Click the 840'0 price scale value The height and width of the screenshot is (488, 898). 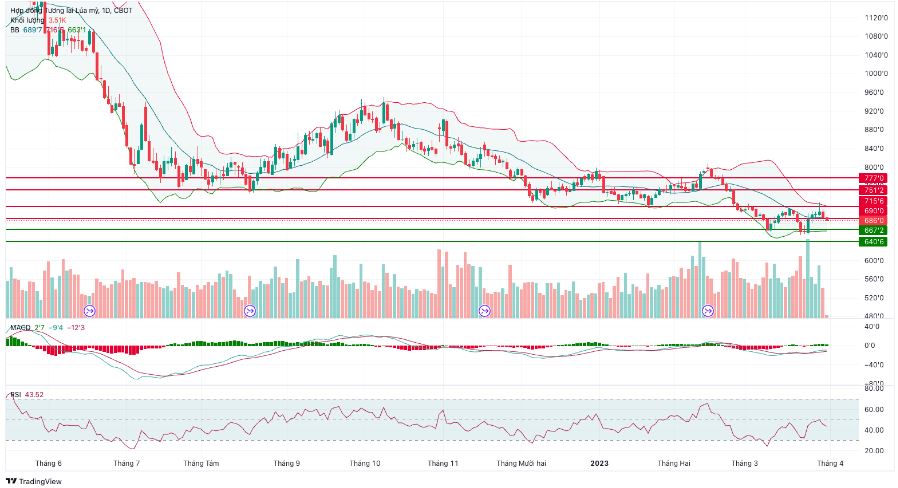pyautogui.click(x=876, y=149)
